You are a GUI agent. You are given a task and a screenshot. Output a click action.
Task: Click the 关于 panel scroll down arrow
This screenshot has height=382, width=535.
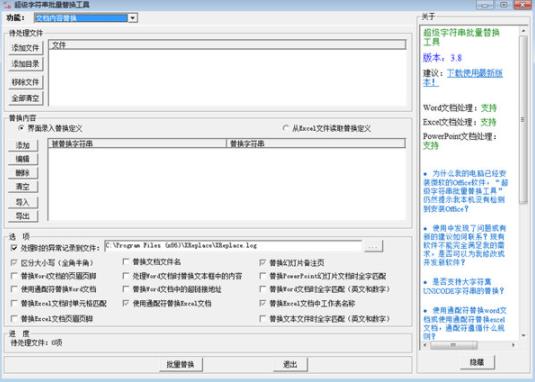[523, 336]
